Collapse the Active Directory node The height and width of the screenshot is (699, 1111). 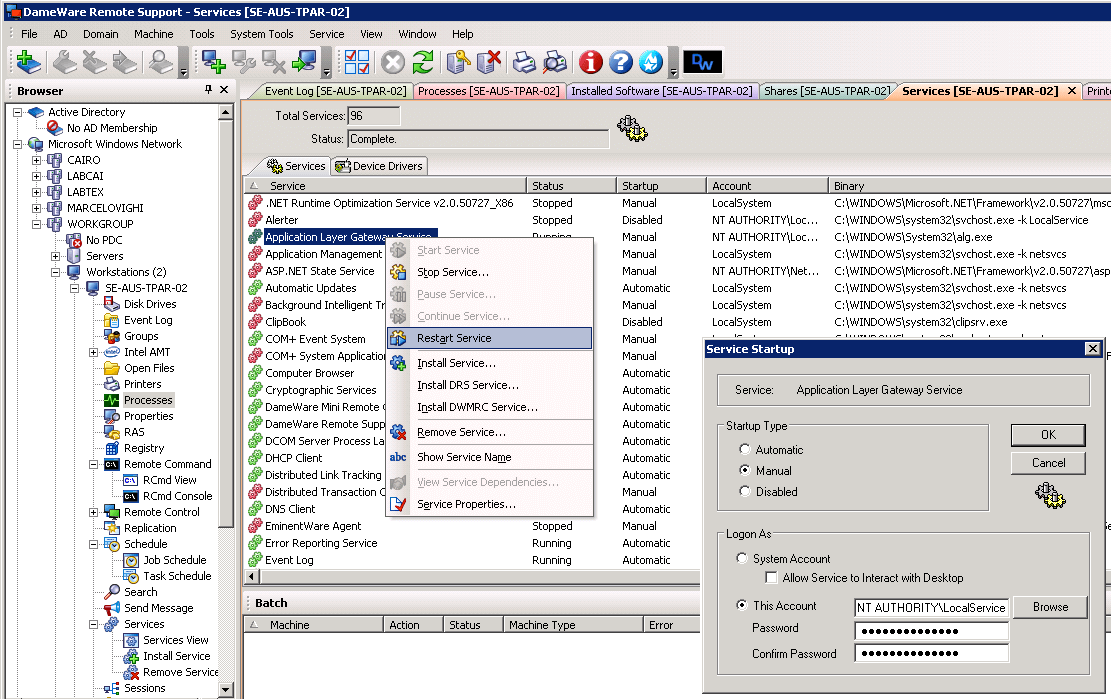pos(17,112)
